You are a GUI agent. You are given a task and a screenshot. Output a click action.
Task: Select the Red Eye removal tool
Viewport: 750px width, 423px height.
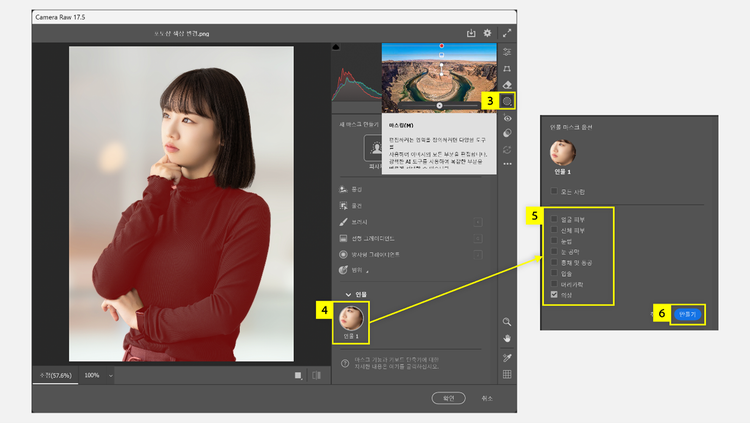click(507, 118)
